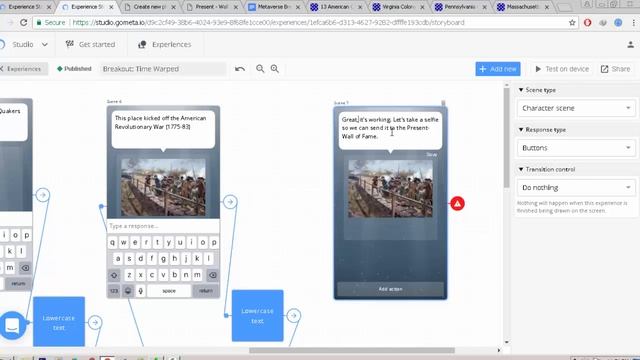This screenshot has height=360, width=640.
Task: Click the 123 key on Scene 6 keyboard
Action: point(114,291)
